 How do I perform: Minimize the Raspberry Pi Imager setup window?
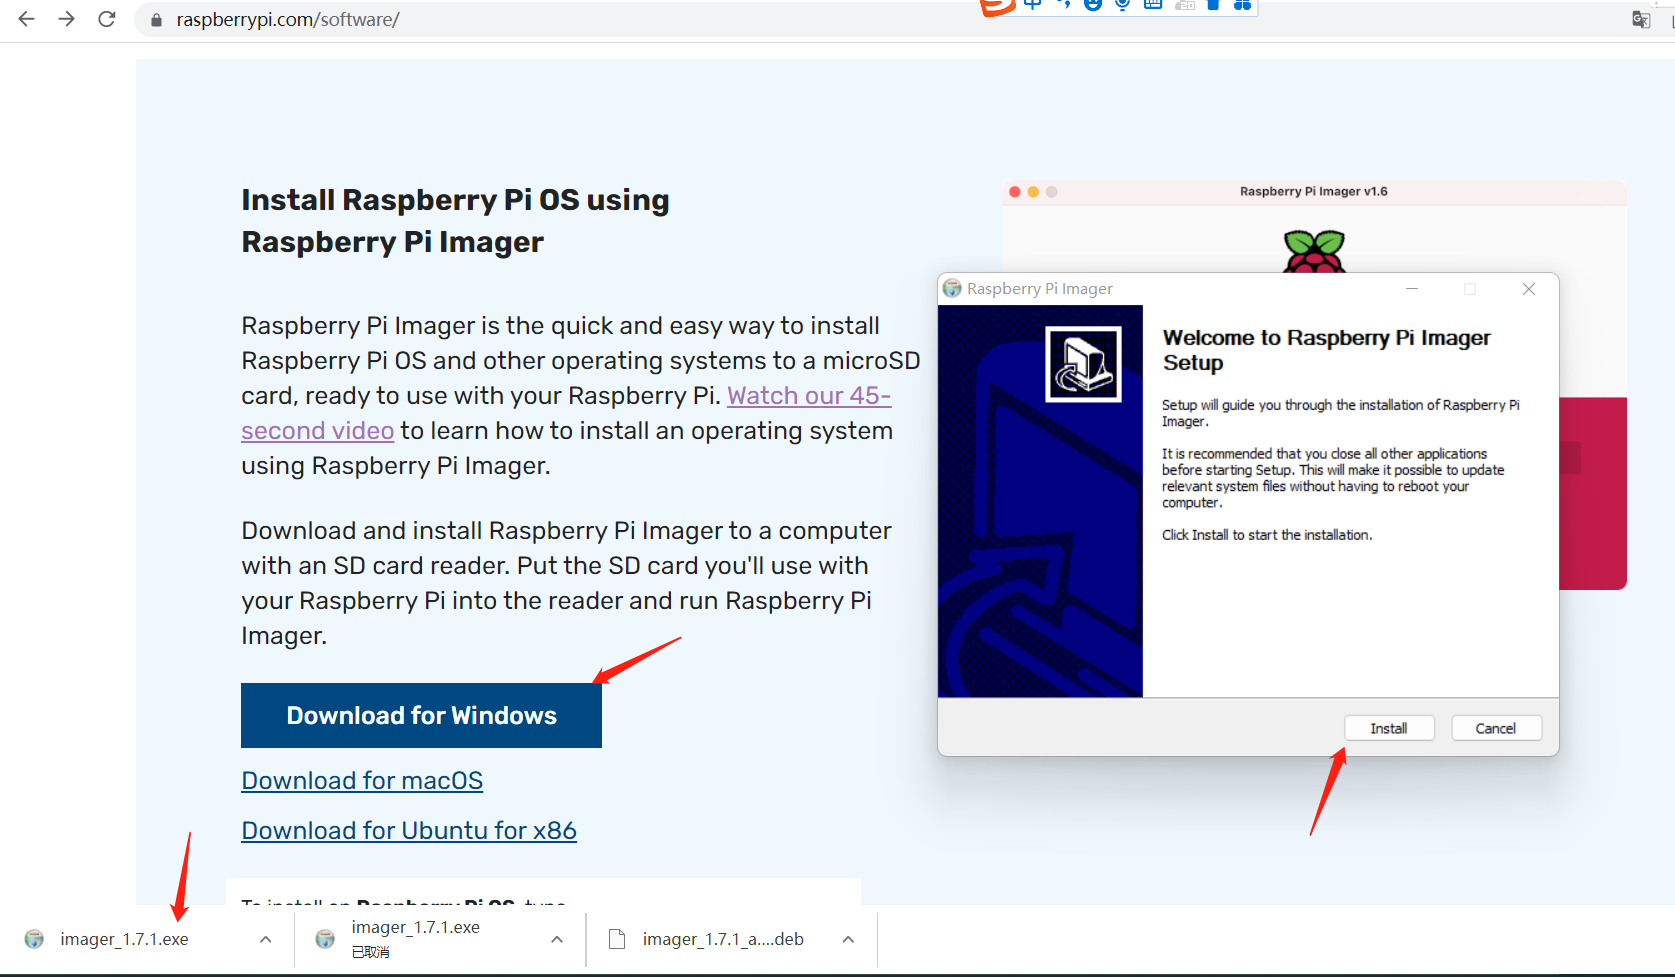coord(1412,289)
